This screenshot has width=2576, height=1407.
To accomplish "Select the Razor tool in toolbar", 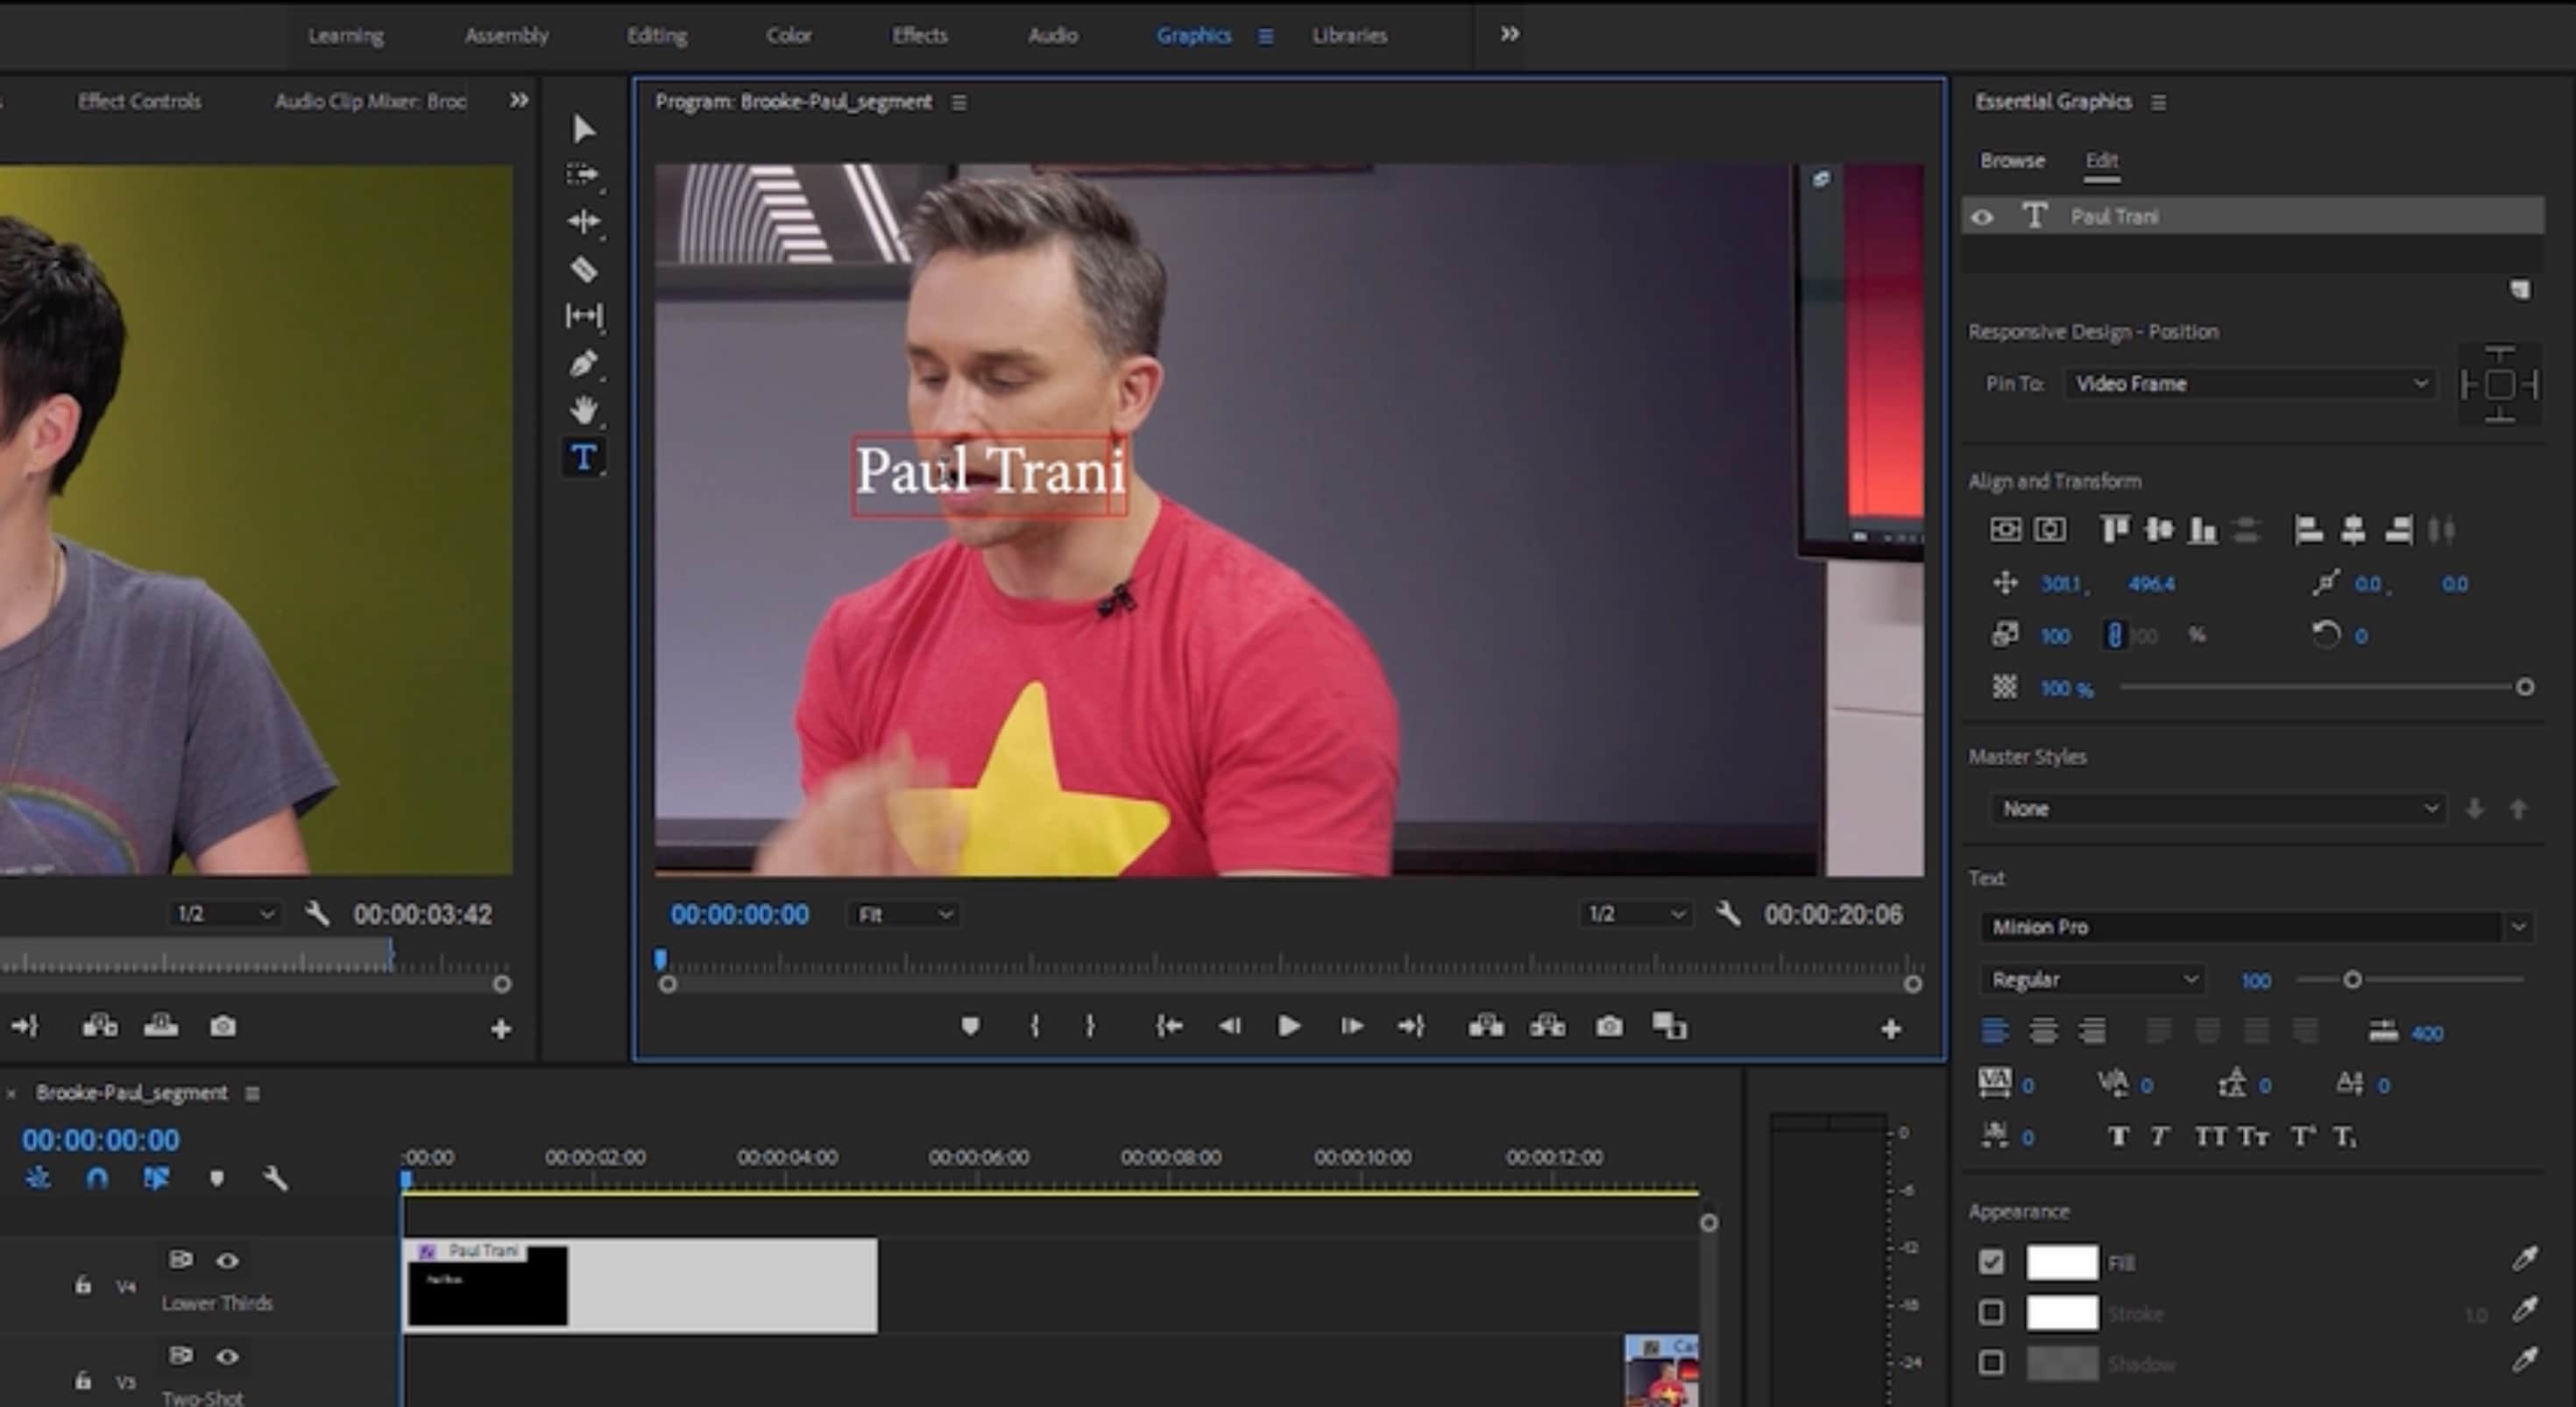I will click(x=584, y=268).
